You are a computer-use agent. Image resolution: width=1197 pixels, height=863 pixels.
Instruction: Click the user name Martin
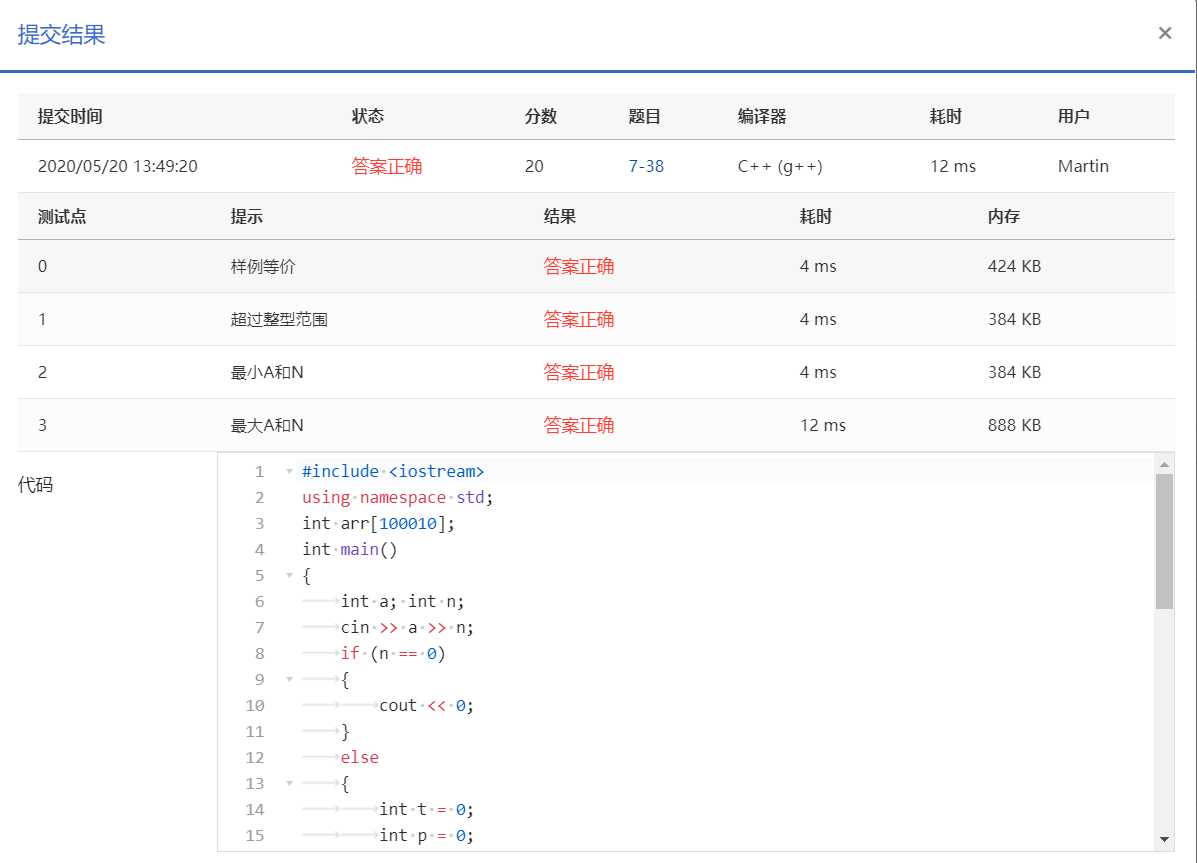[1083, 166]
